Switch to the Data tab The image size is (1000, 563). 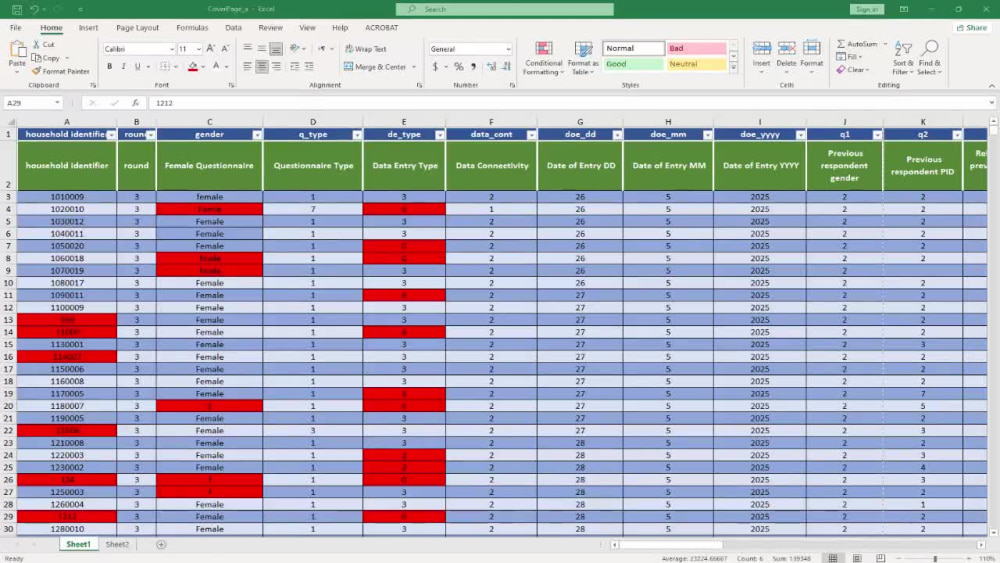tap(233, 28)
